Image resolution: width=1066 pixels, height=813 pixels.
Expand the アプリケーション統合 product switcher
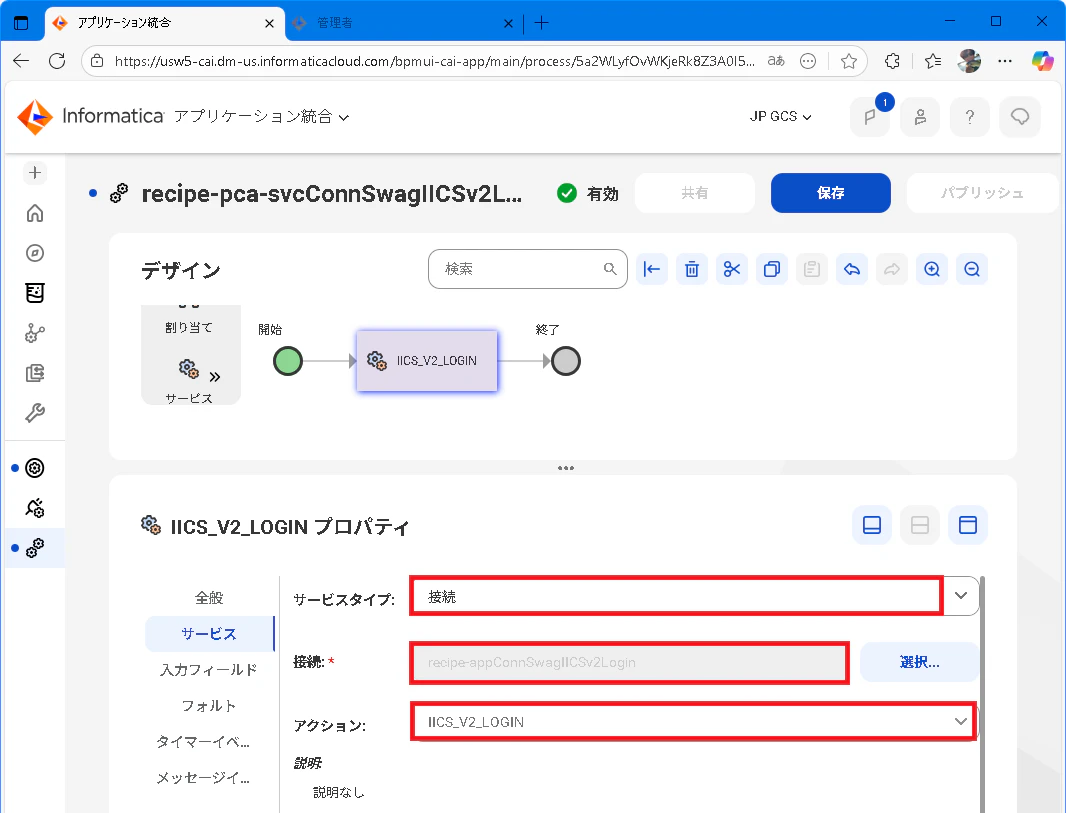262,117
